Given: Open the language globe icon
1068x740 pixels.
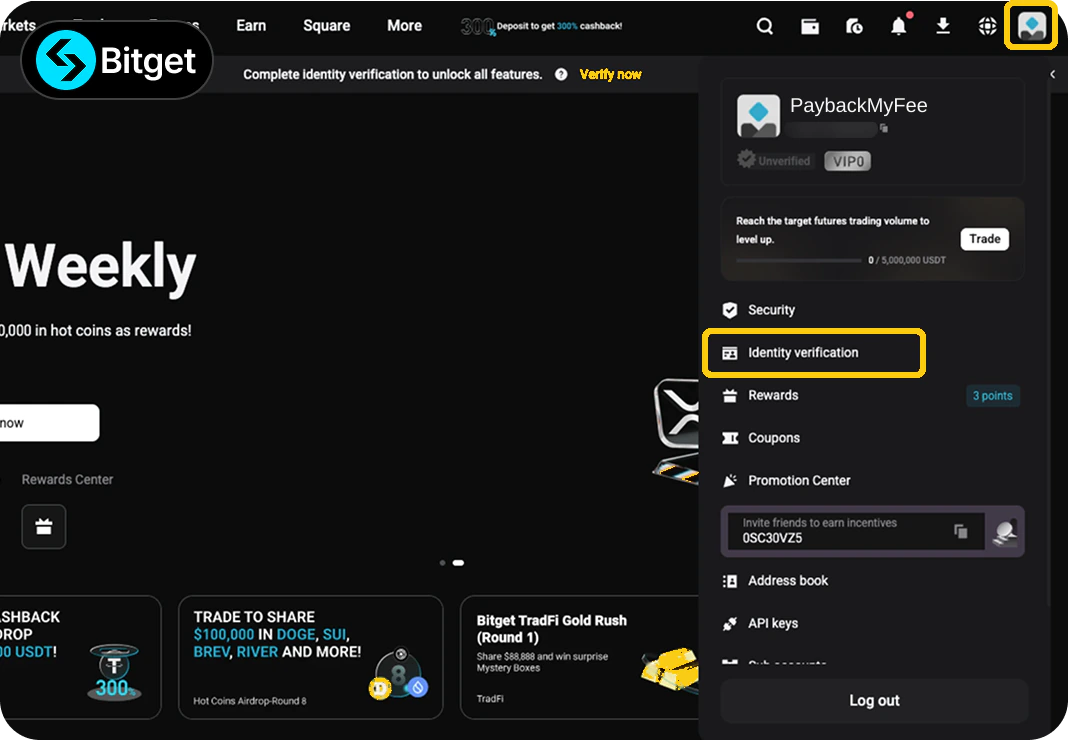Looking at the screenshot, I should click(988, 27).
